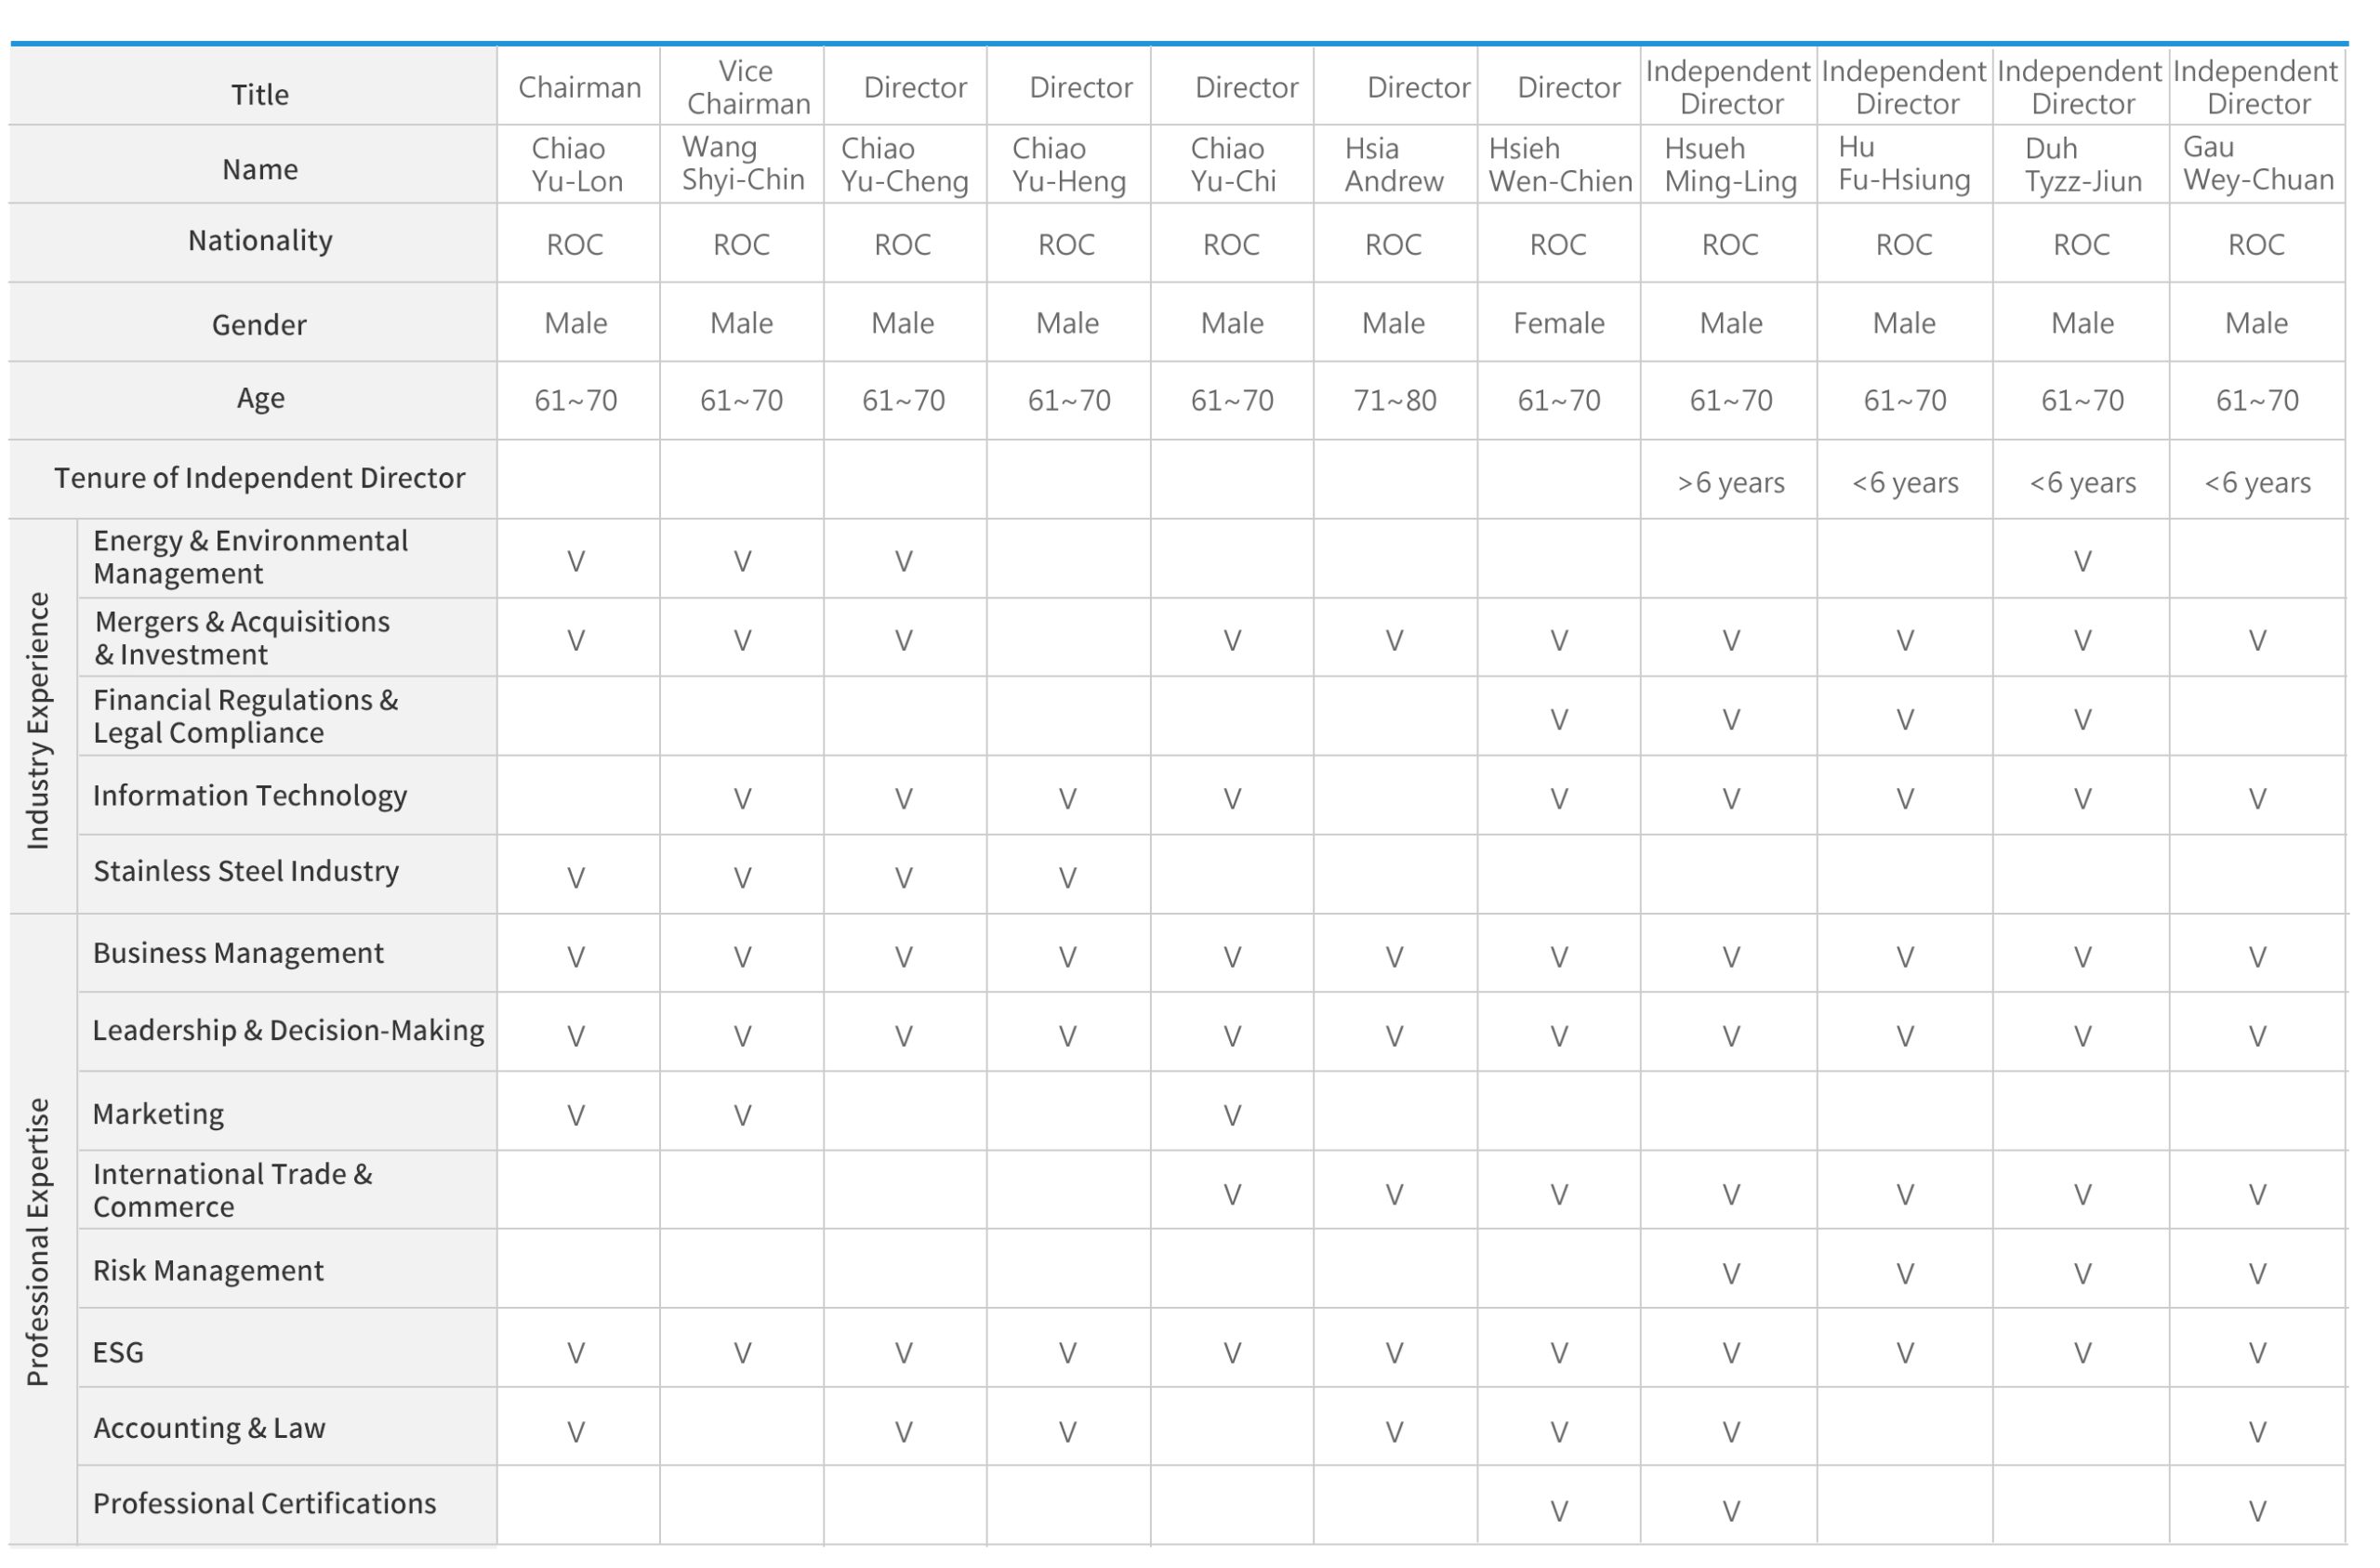Select the 'Stainless Steel Industry' row label

[x=246, y=872]
